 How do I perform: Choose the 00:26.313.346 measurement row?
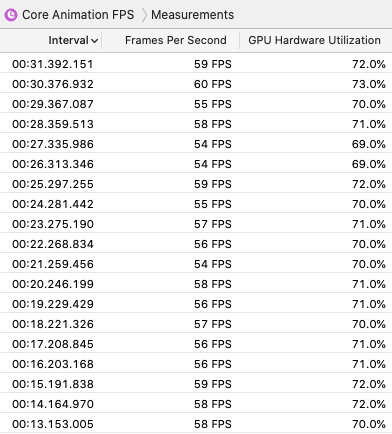click(x=196, y=164)
